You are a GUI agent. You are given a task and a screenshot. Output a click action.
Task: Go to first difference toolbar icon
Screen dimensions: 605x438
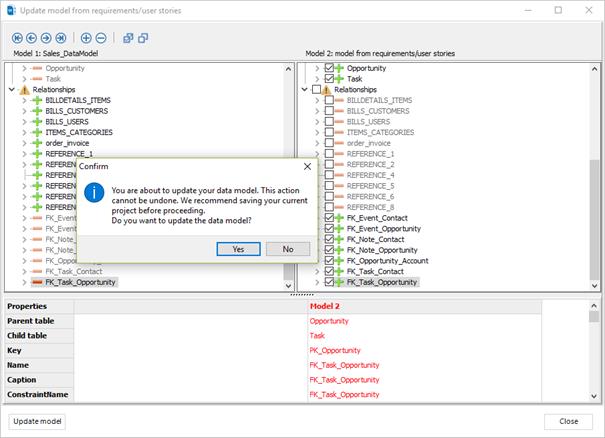tap(17, 38)
